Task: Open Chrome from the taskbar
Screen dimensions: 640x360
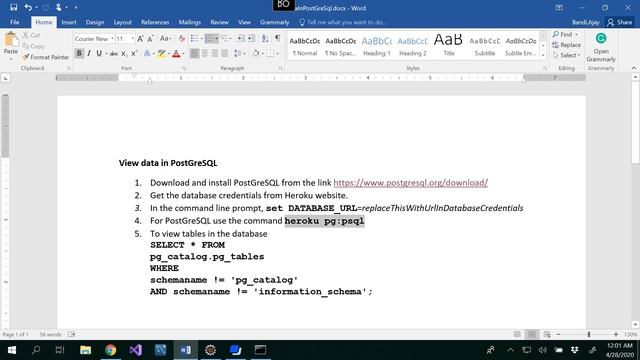Action: (110, 350)
